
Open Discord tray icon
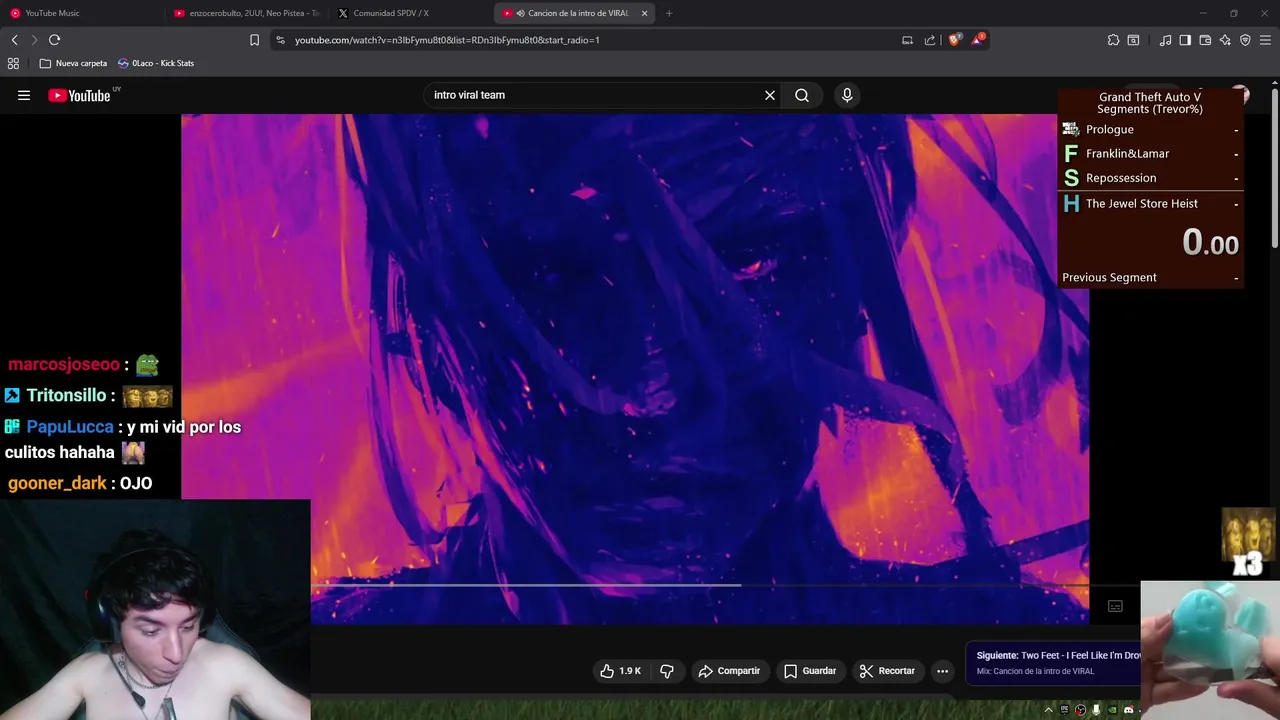[x=1128, y=710]
